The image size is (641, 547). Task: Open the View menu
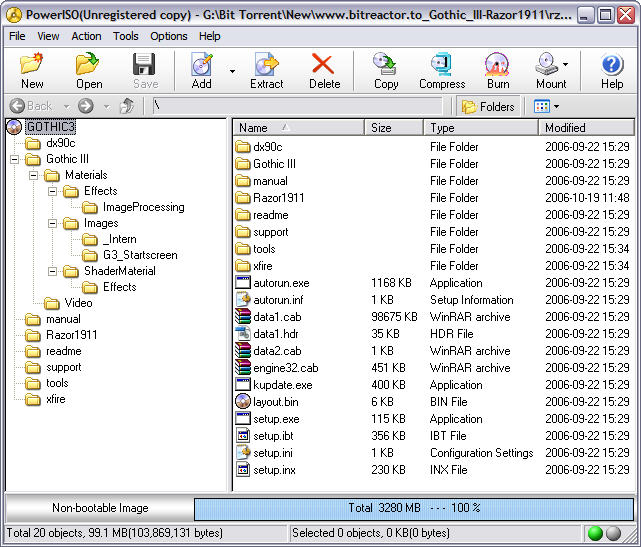[48, 36]
